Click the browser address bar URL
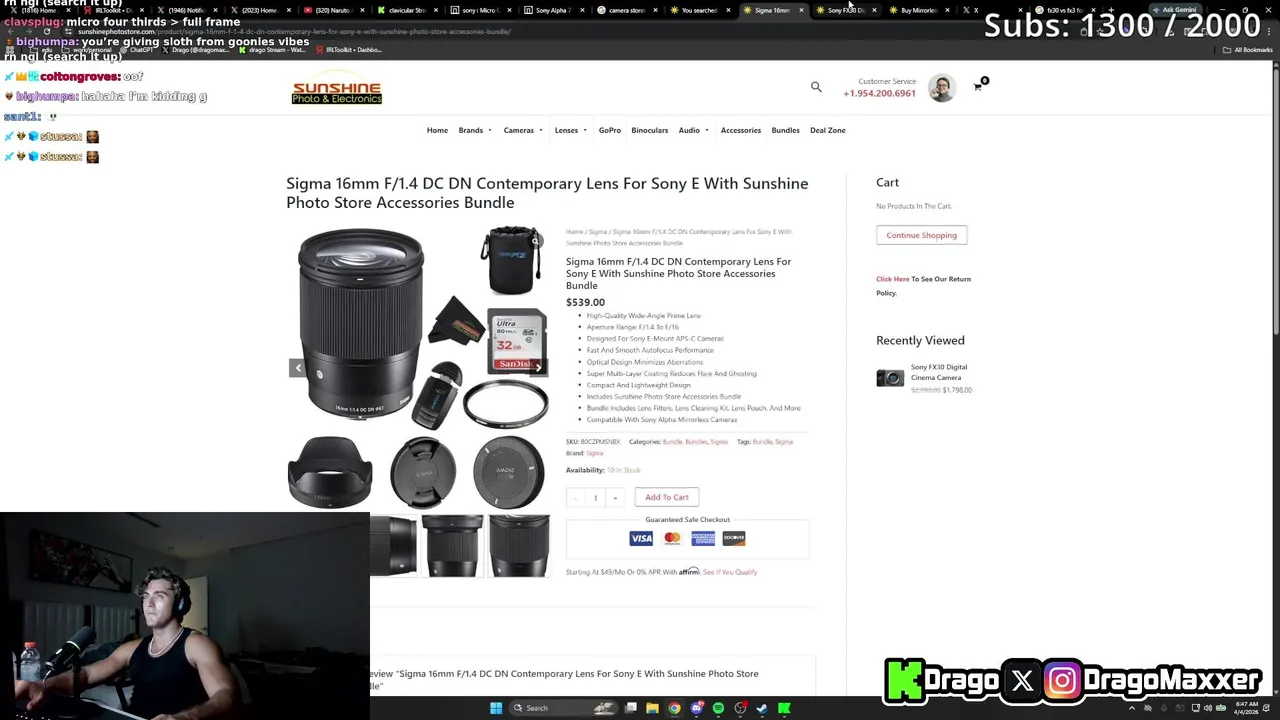Screen dimensions: 1280x720 294,31
